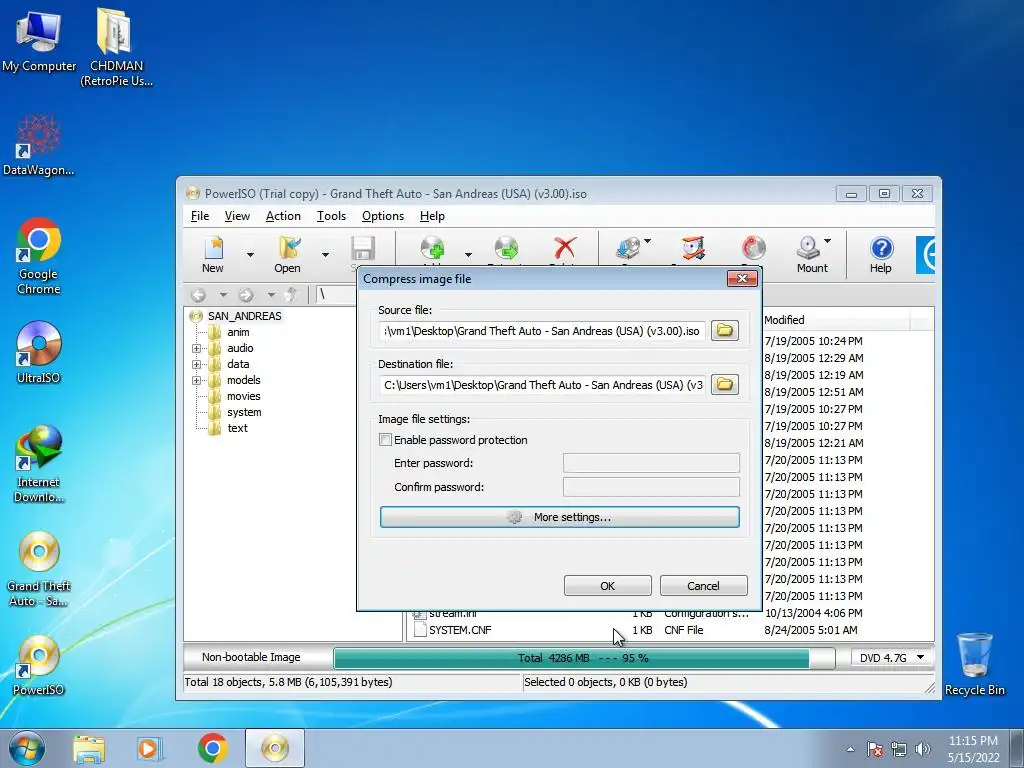Open the DVD 4.7G media size dropdown
The width and height of the screenshot is (1024, 768).
(891, 658)
